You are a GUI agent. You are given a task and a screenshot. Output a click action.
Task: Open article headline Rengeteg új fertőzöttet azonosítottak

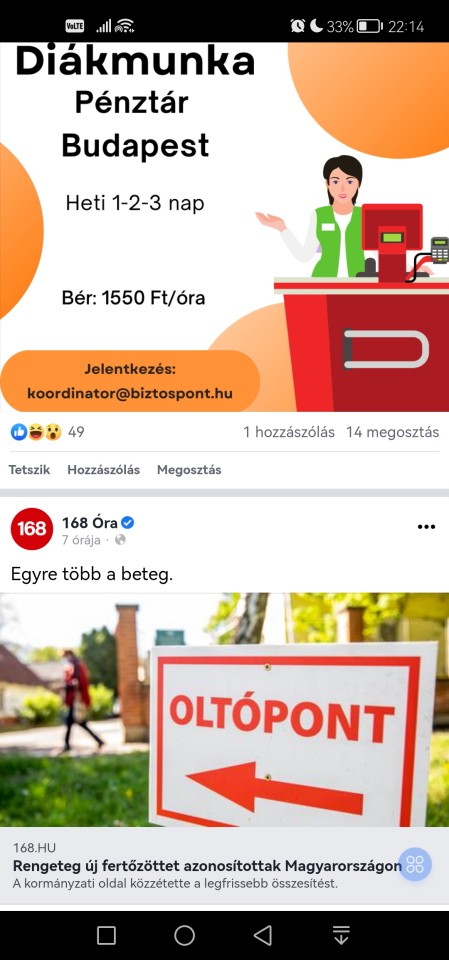click(x=208, y=866)
